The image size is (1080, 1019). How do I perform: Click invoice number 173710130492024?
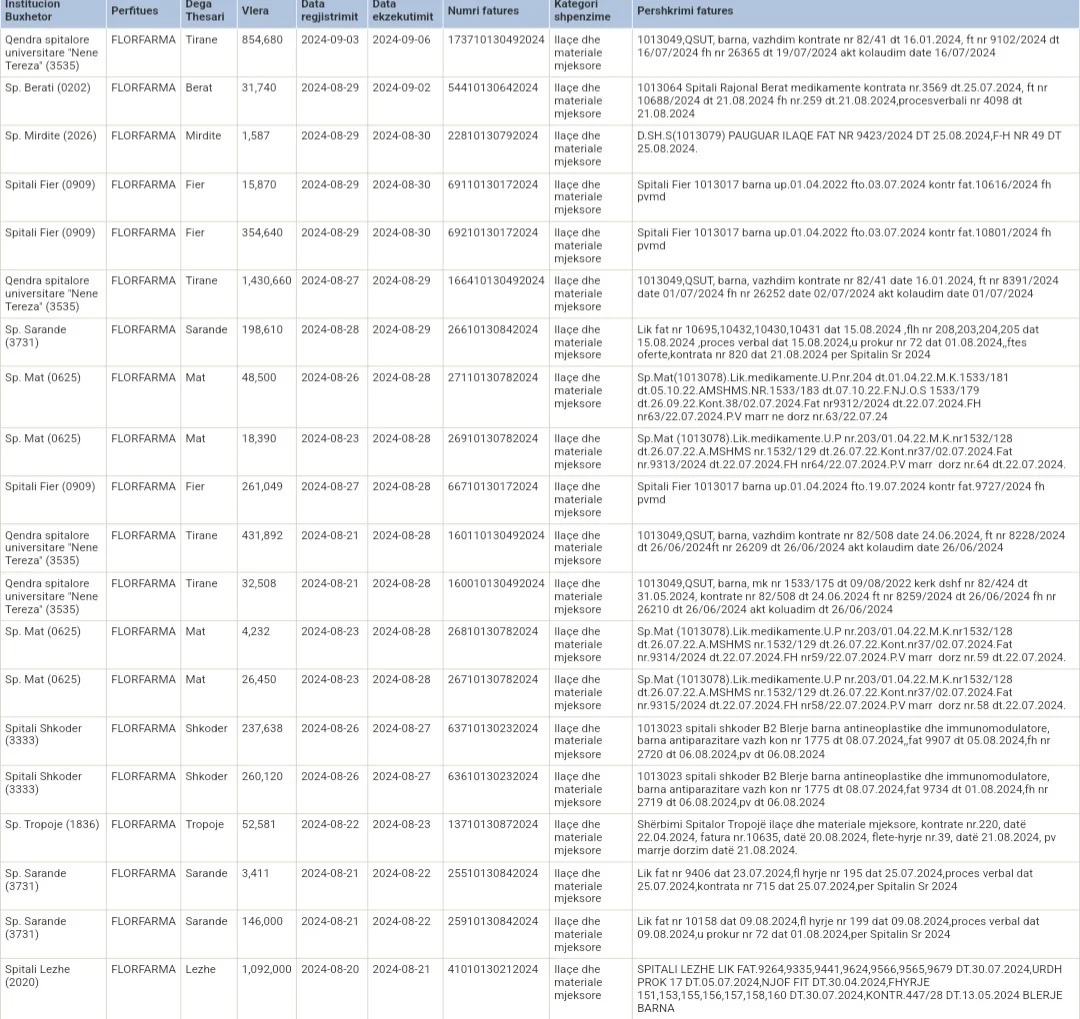496,40
